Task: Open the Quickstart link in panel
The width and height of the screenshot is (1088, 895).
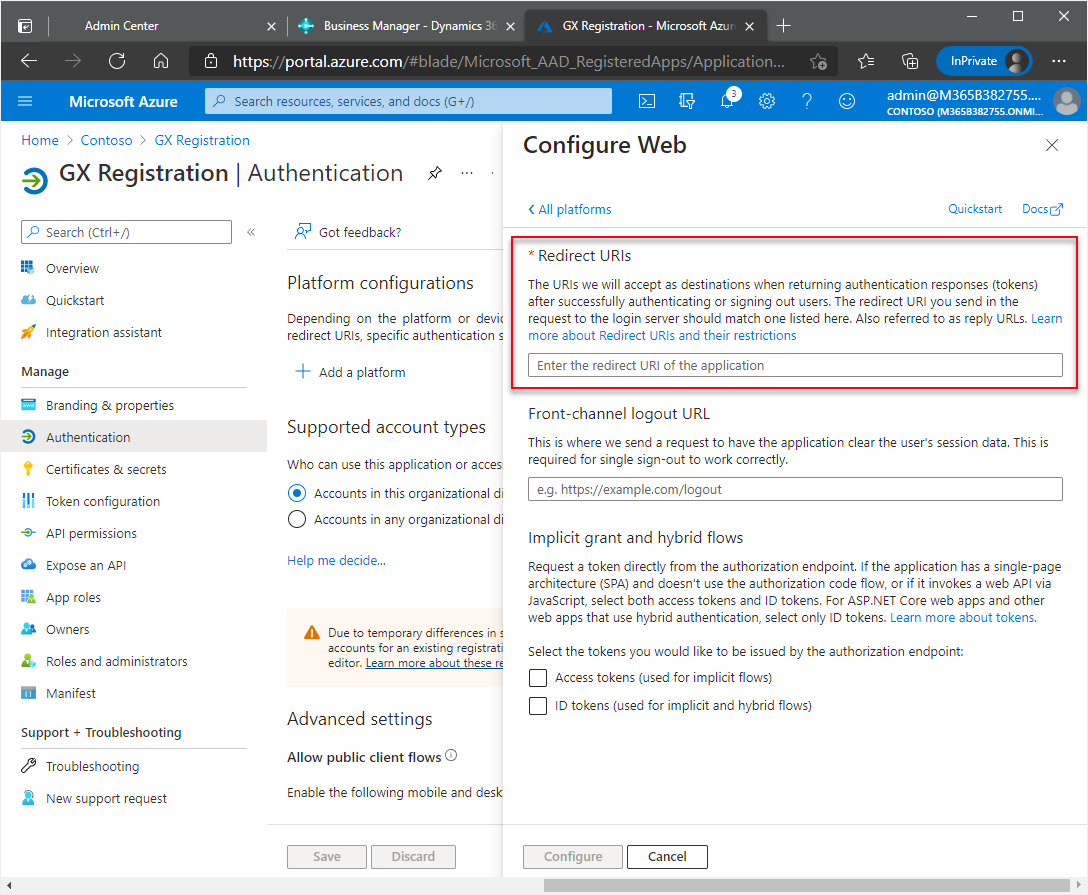Action: point(974,209)
